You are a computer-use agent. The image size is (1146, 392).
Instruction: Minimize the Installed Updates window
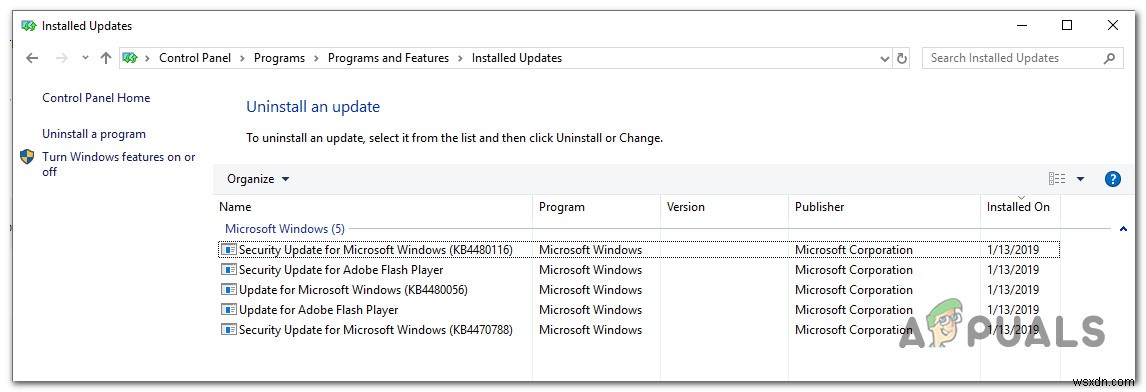1021,26
